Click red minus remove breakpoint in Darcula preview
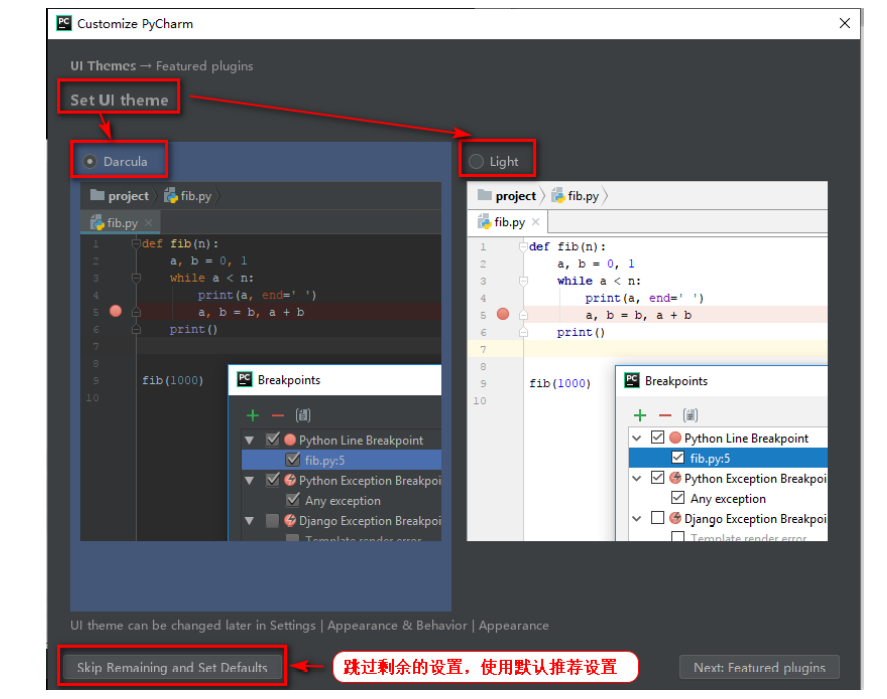This screenshot has height=699, width=887. tap(278, 416)
